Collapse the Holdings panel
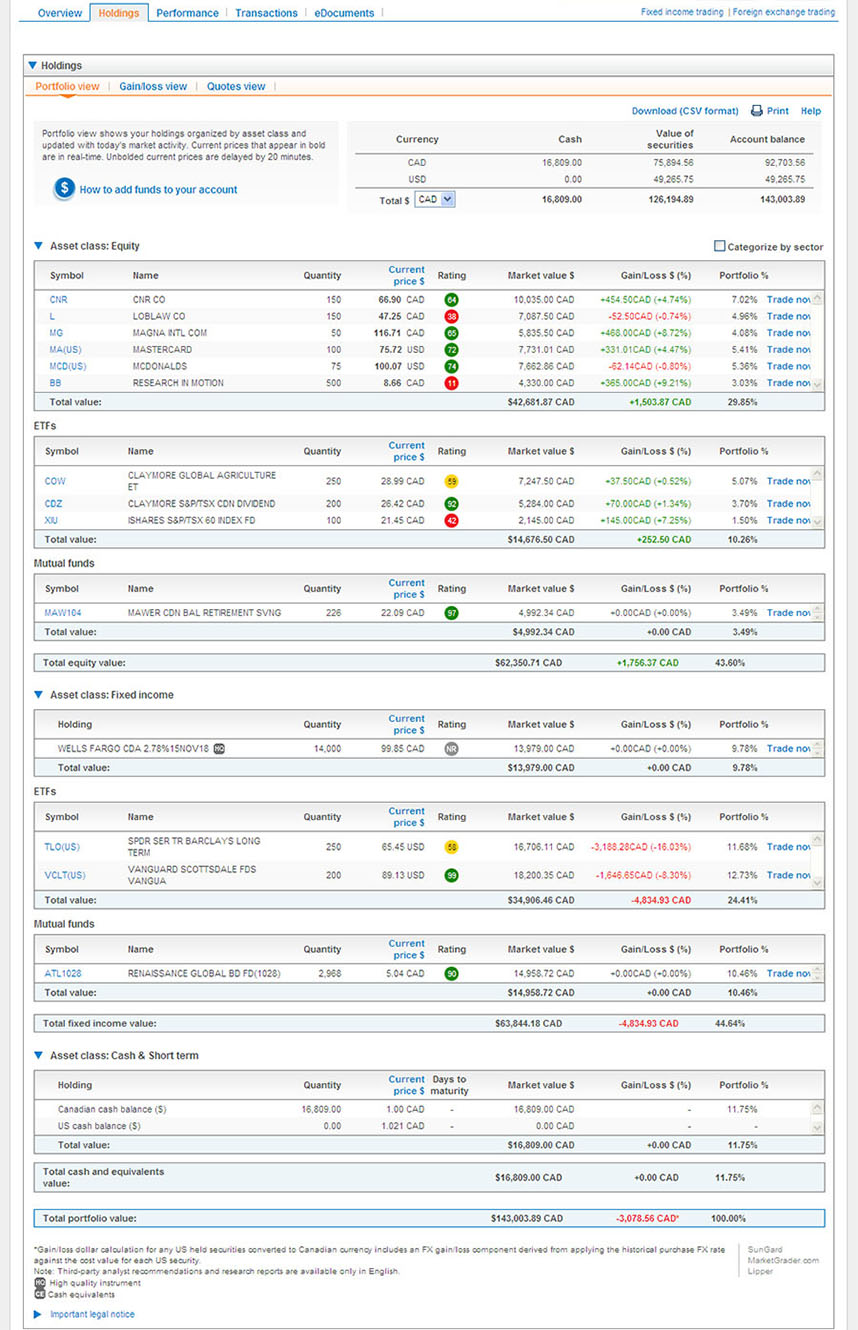Viewport: 858px width, 1330px height. click(x=33, y=66)
